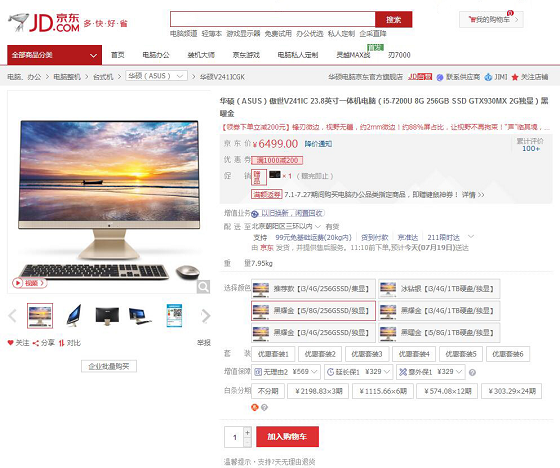The height and width of the screenshot is (468, 560).
Task: Go to previous thumbnail with left arrow
Action: click(x=12, y=316)
